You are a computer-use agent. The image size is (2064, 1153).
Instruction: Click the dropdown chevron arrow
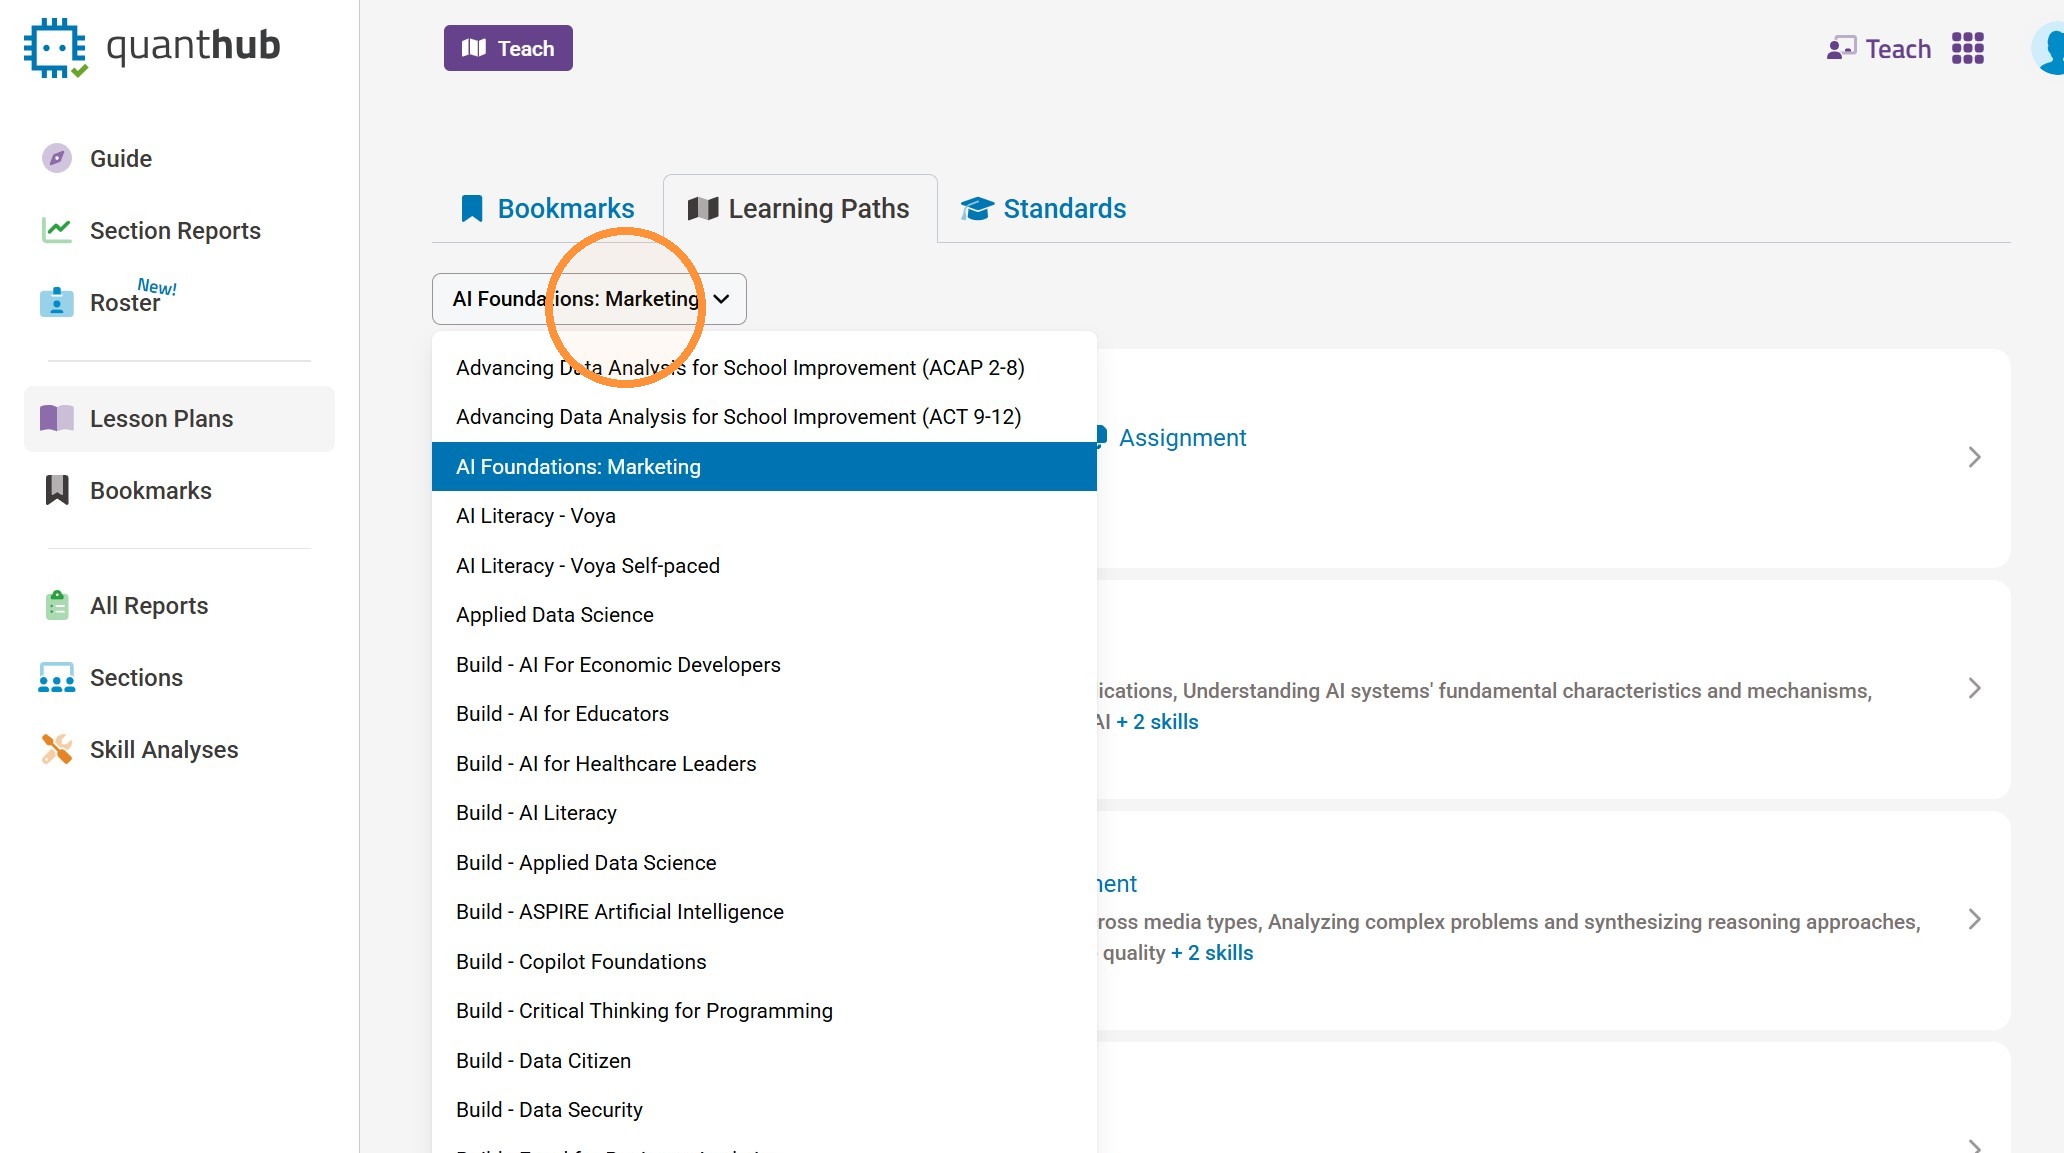pos(721,298)
